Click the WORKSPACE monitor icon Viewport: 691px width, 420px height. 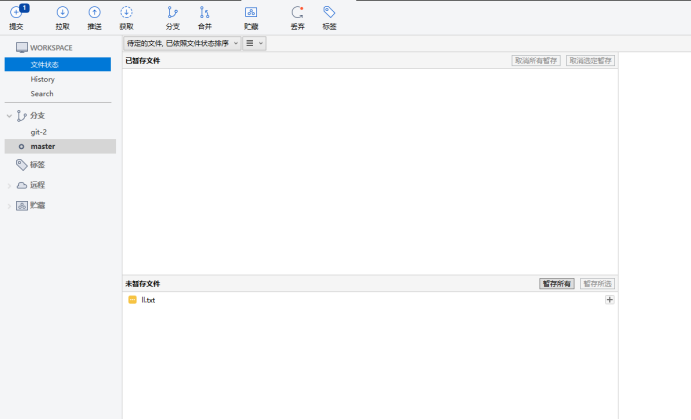click(22, 48)
